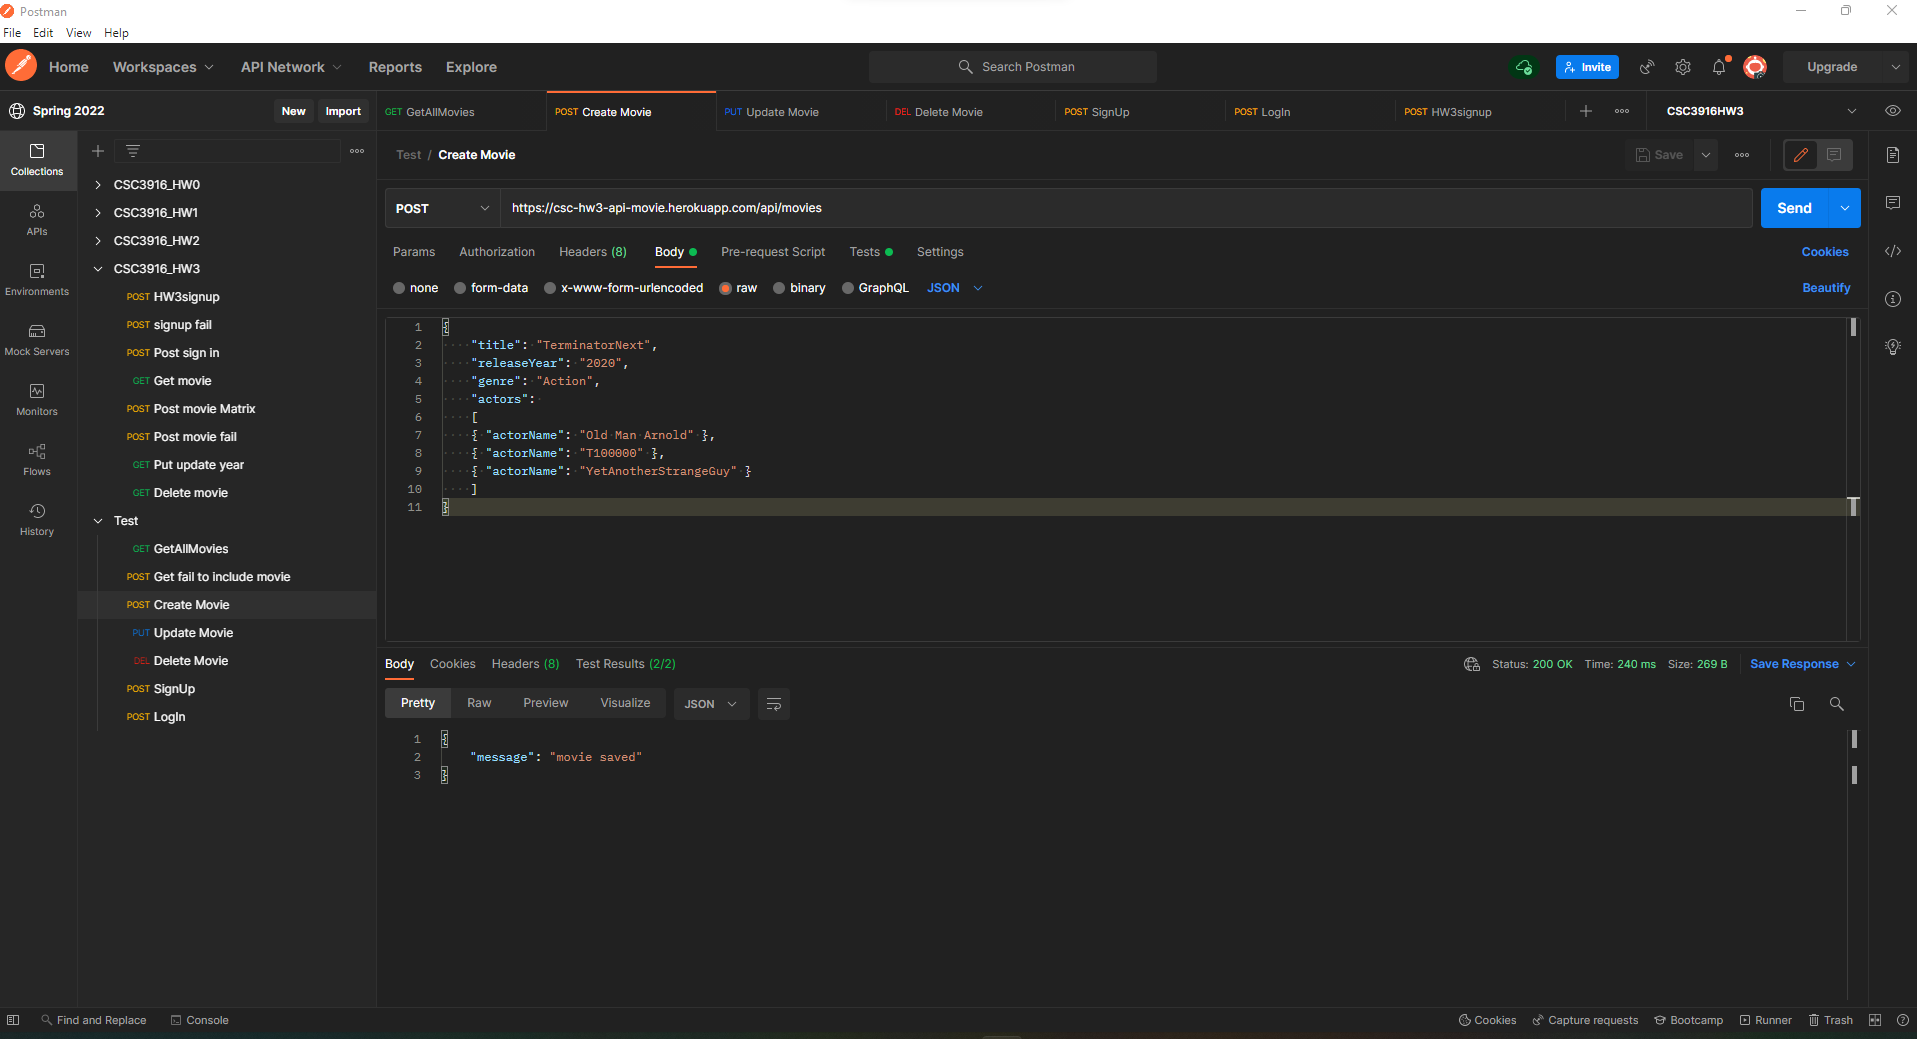The height and width of the screenshot is (1039, 1917).
Task: Open the settings gear icon
Action: click(1683, 67)
